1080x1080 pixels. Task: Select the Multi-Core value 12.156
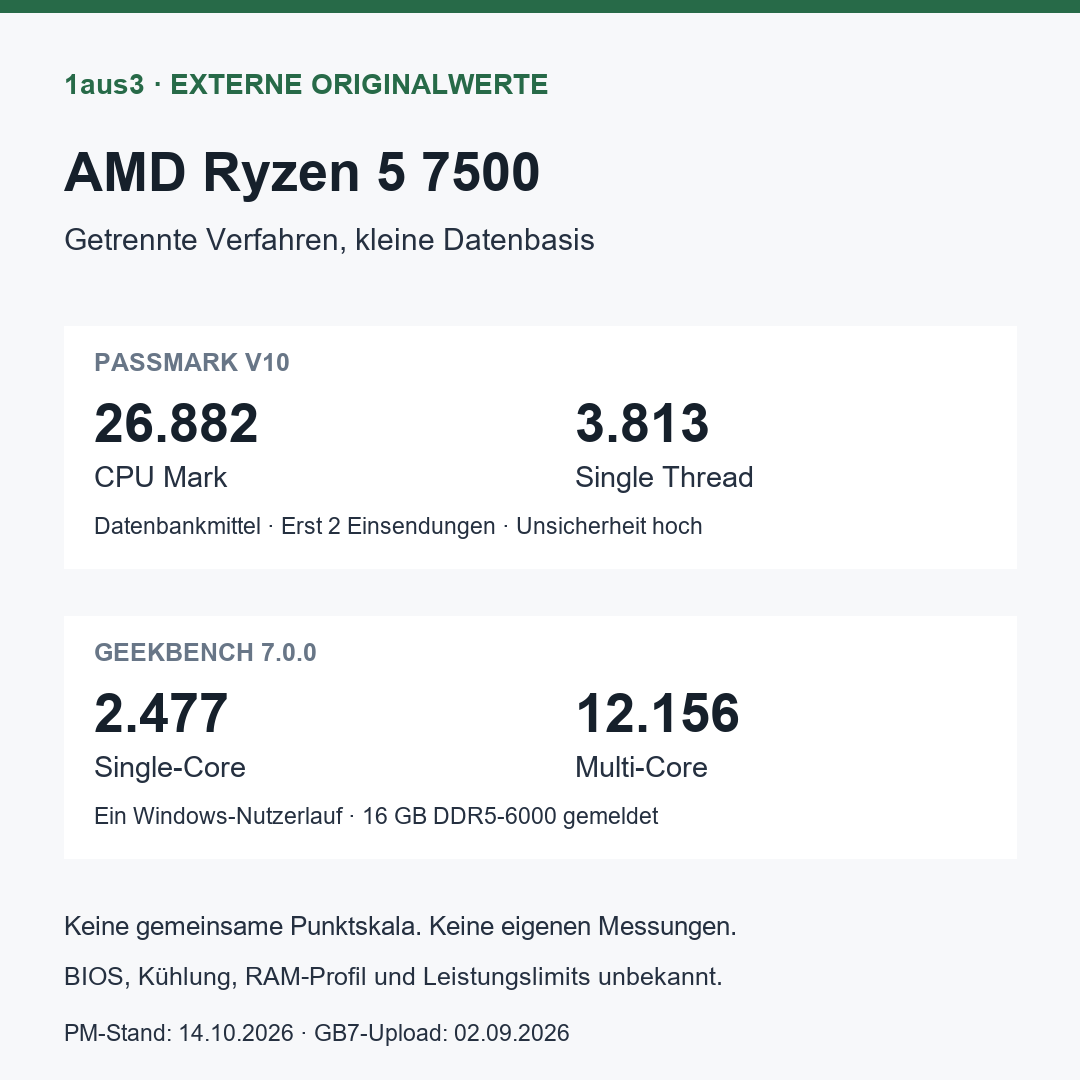[658, 713]
